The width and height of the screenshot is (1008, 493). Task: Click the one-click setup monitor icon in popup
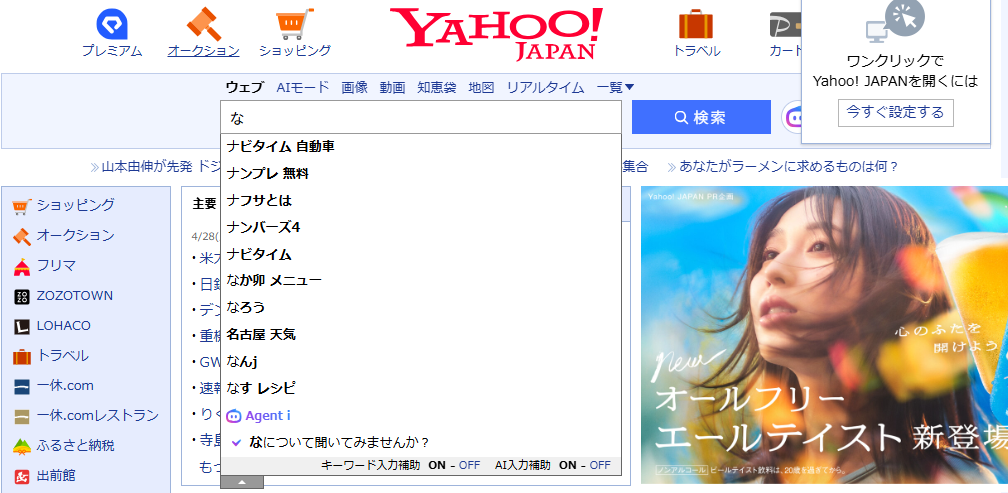pos(896,22)
